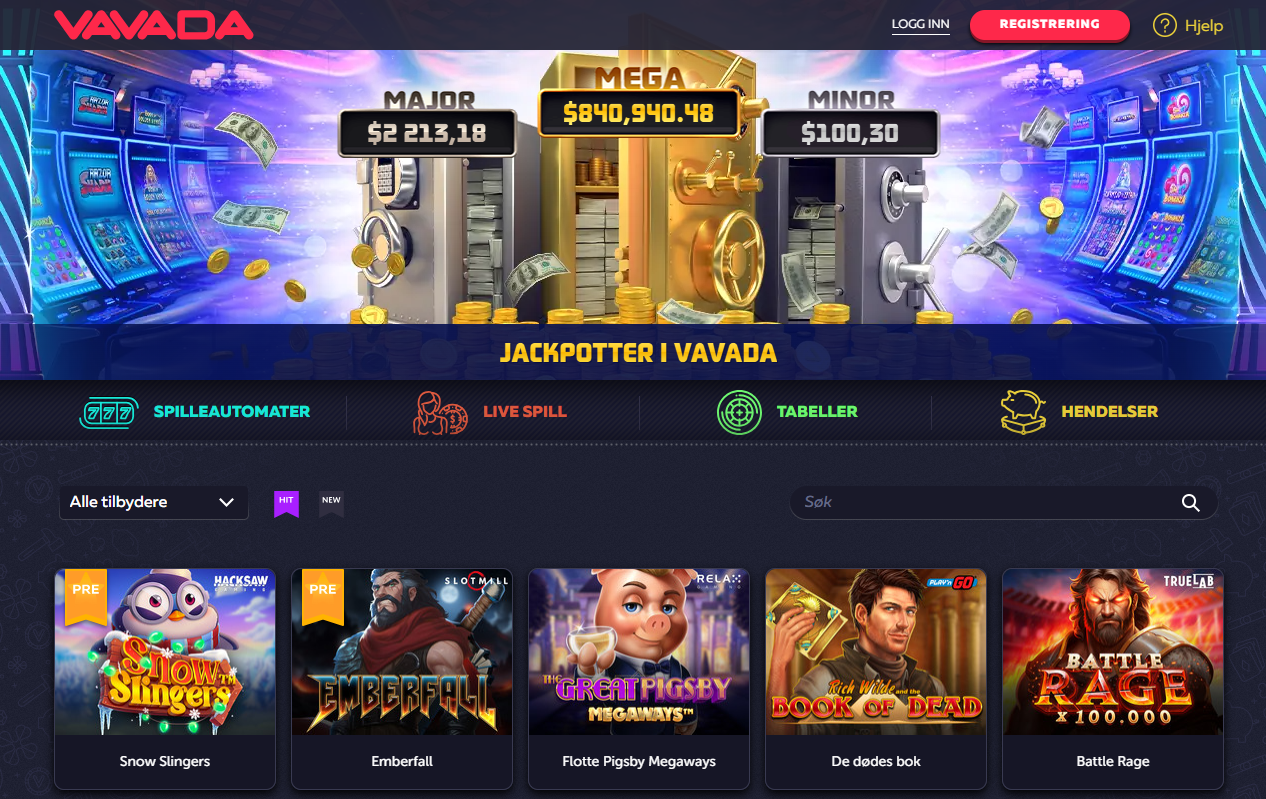Launch the Emberfall game tile
The image size is (1266, 799).
pyautogui.click(x=402, y=652)
